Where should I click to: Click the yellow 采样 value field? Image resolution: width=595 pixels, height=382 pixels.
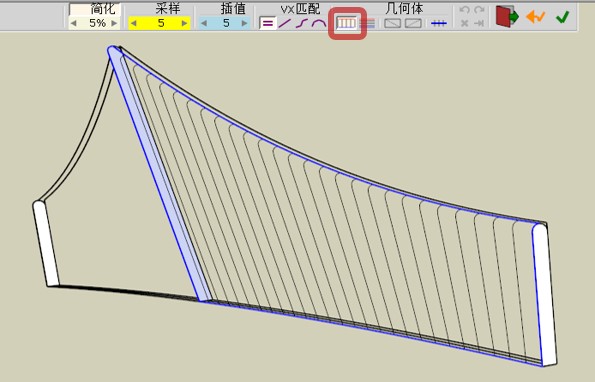(x=159, y=24)
